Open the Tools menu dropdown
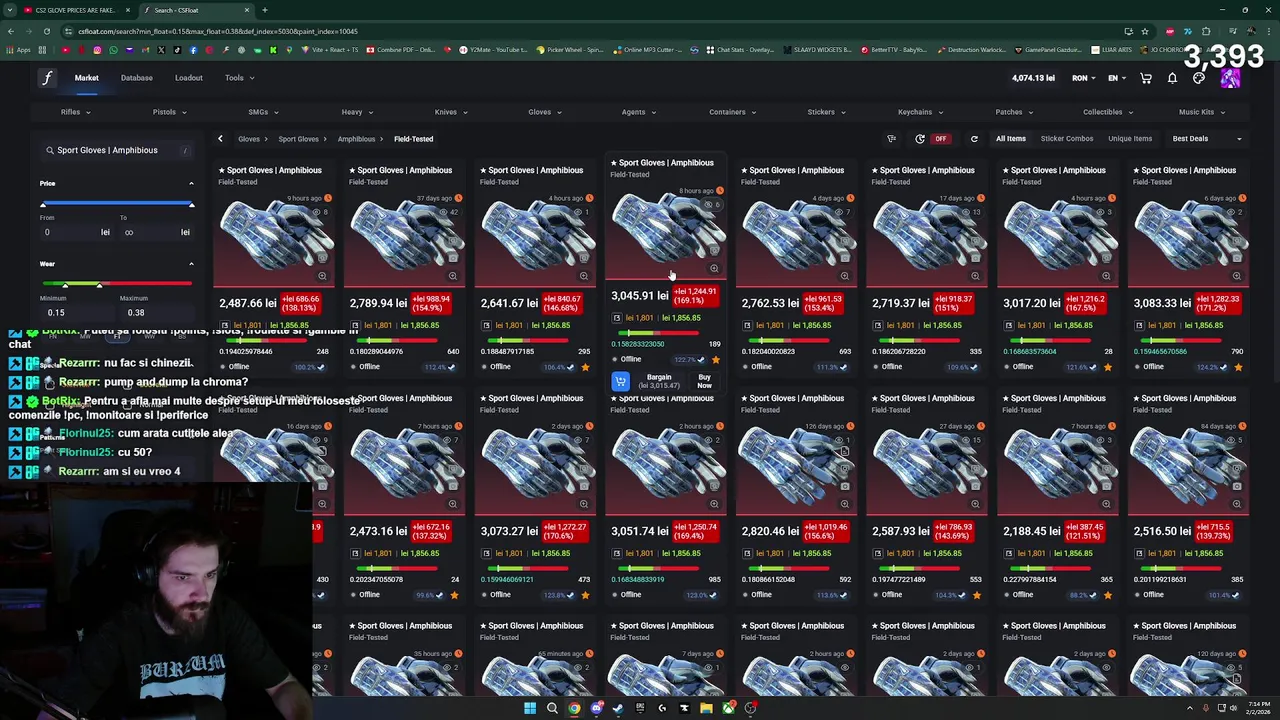The image size is (1280, 720). 239,78
